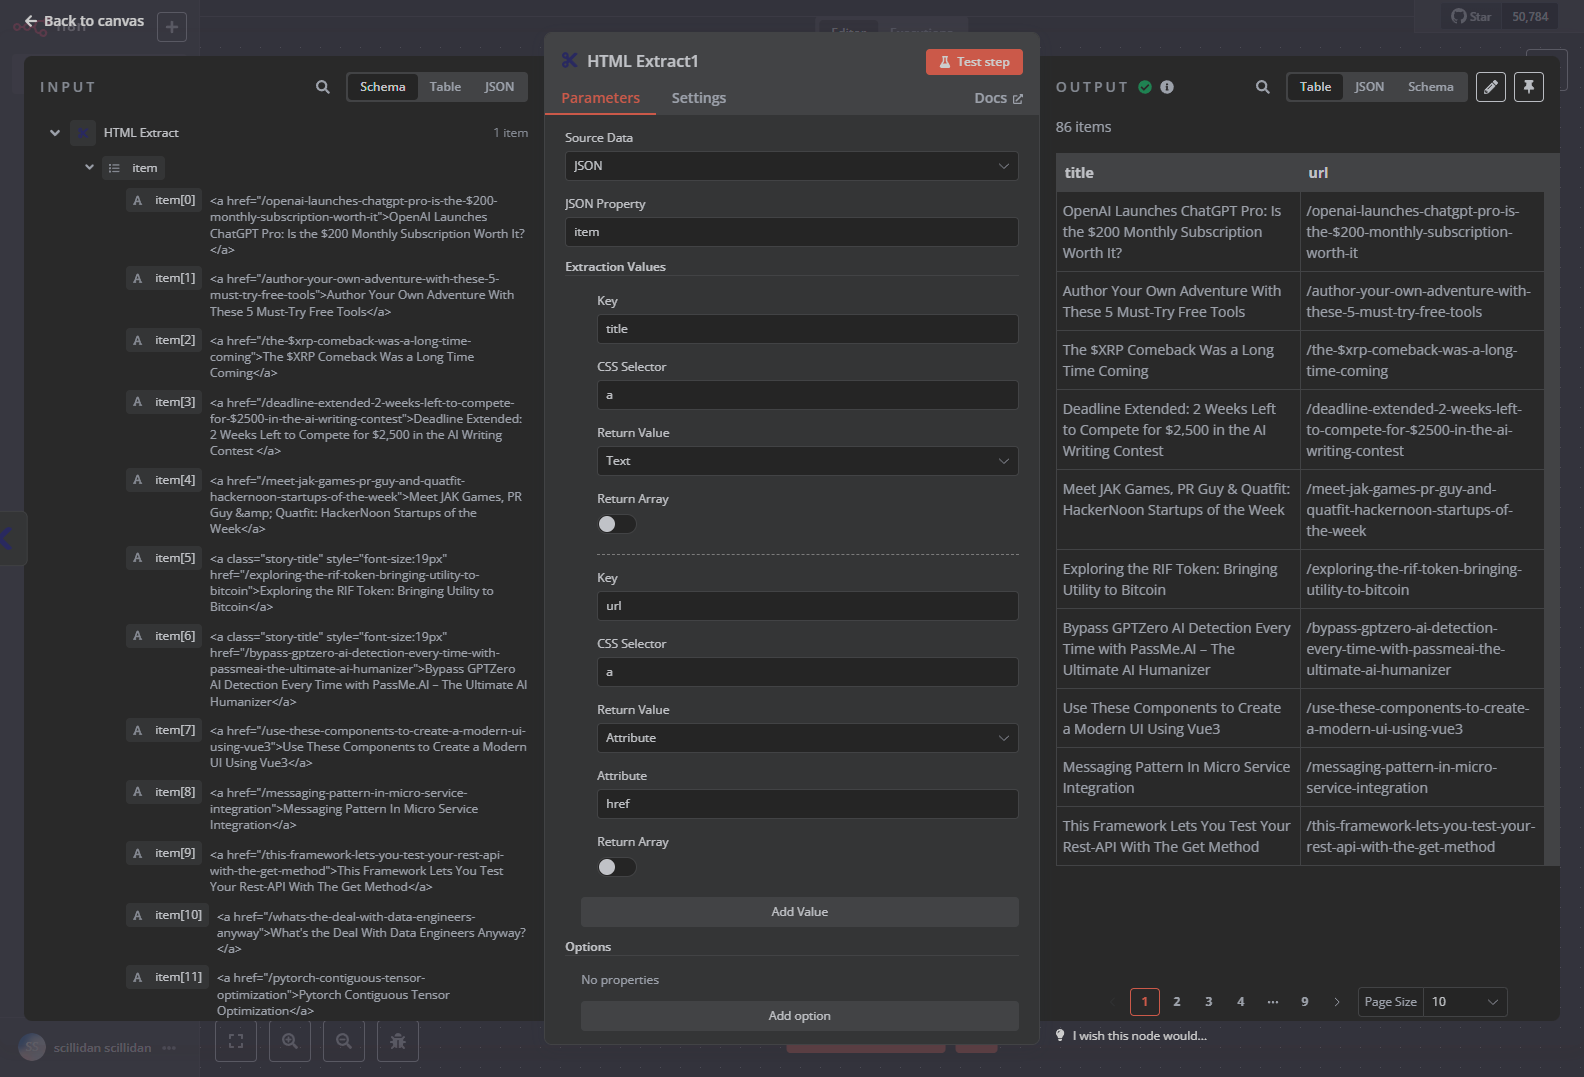Screen dimensions: 1584x1077
Task: Select output Schema view
Action: pos(1430,87)
